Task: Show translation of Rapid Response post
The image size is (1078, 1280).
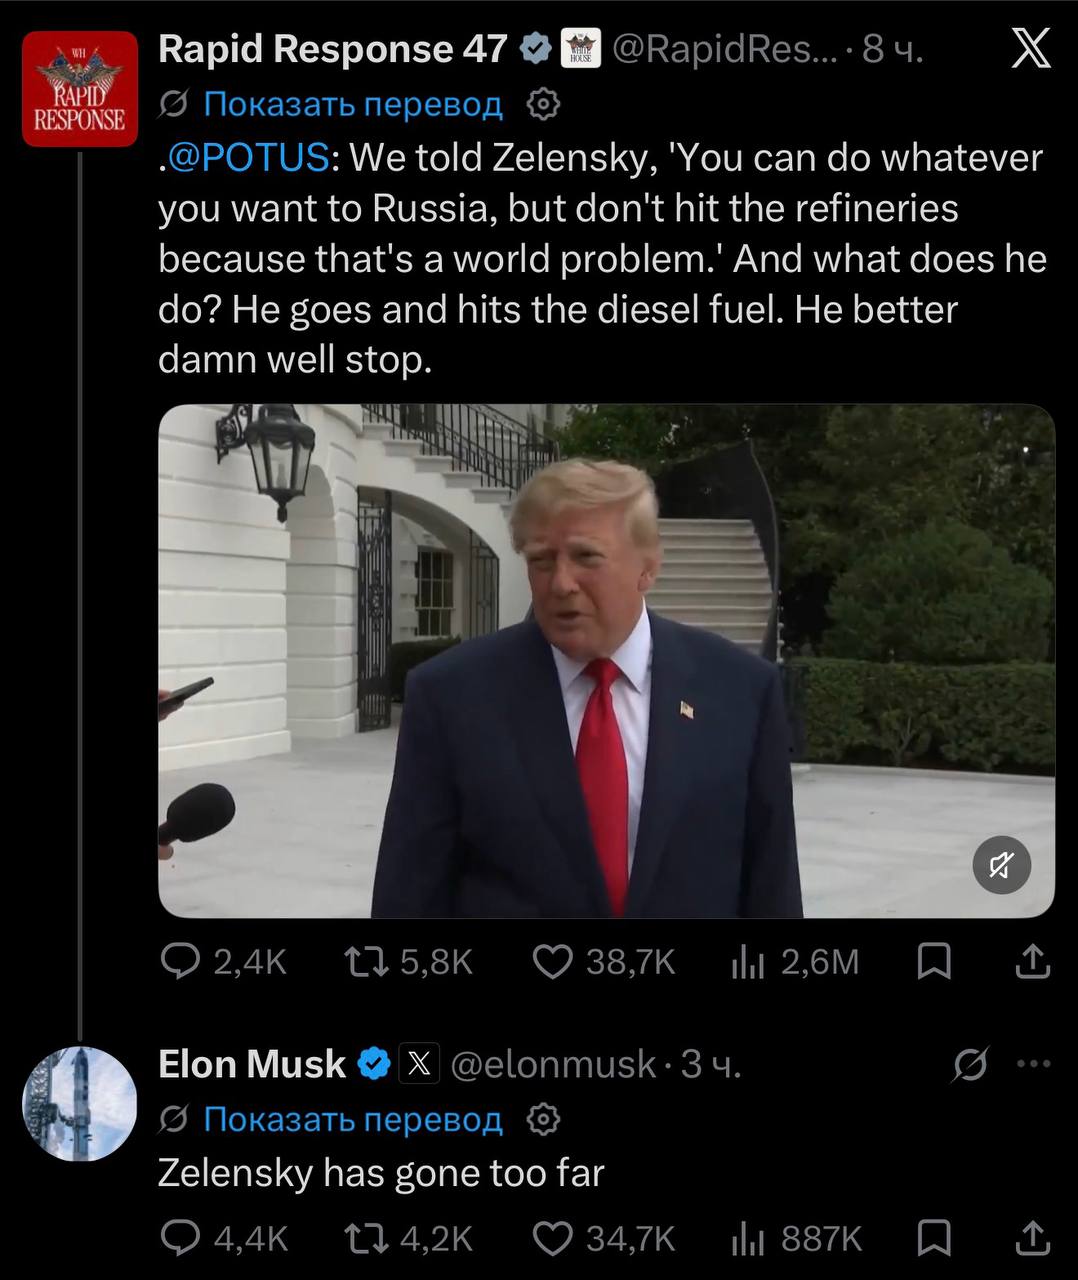Action: click(352, 104)
